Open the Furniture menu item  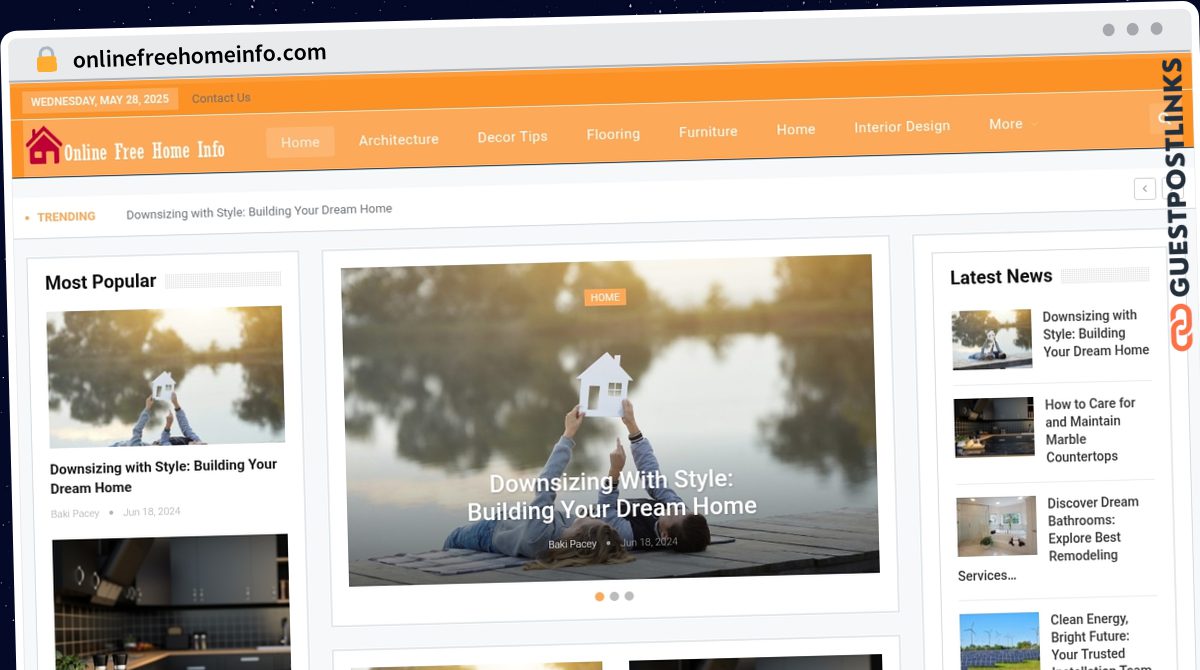(708, 131)
